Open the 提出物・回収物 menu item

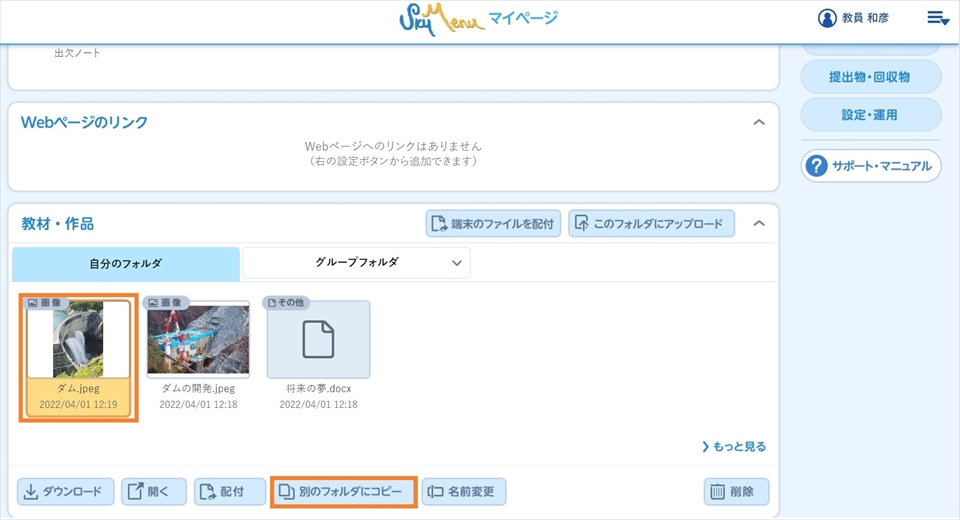coord(870,77)
